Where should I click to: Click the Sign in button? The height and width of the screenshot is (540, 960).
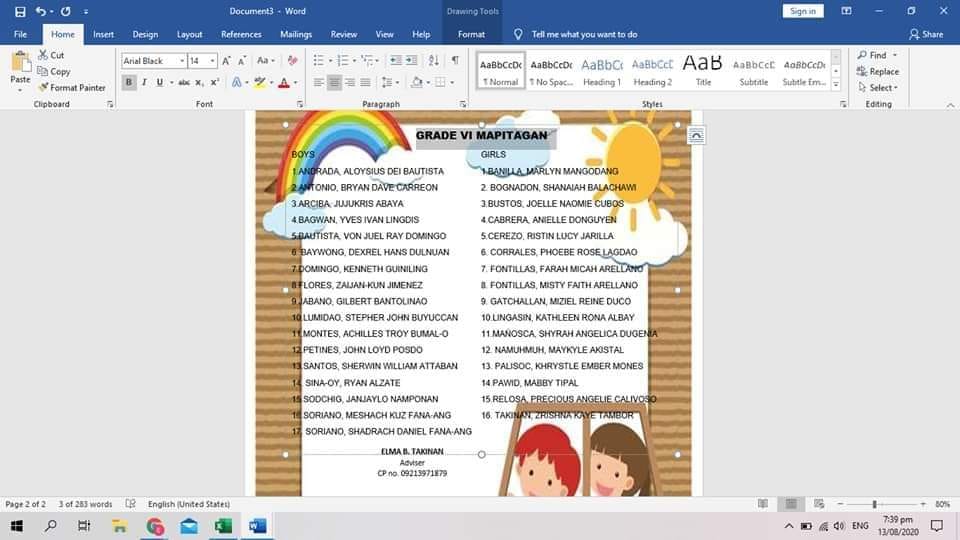point(803,11)
